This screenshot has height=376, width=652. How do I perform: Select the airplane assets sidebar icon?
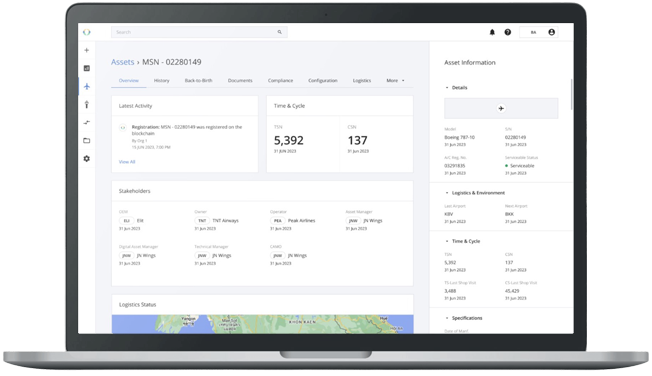coord(86,87)
